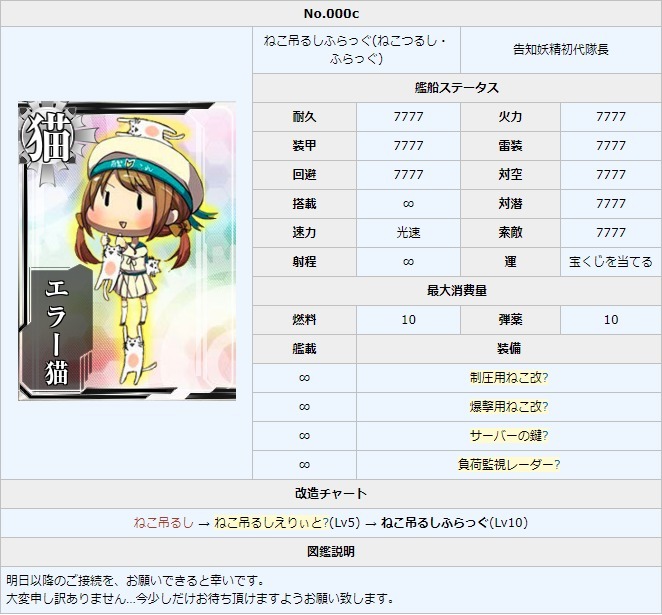Click the 弾薬 value 10
The width and height of the screenshot is (662, 615).
click(x=610, y=320)
